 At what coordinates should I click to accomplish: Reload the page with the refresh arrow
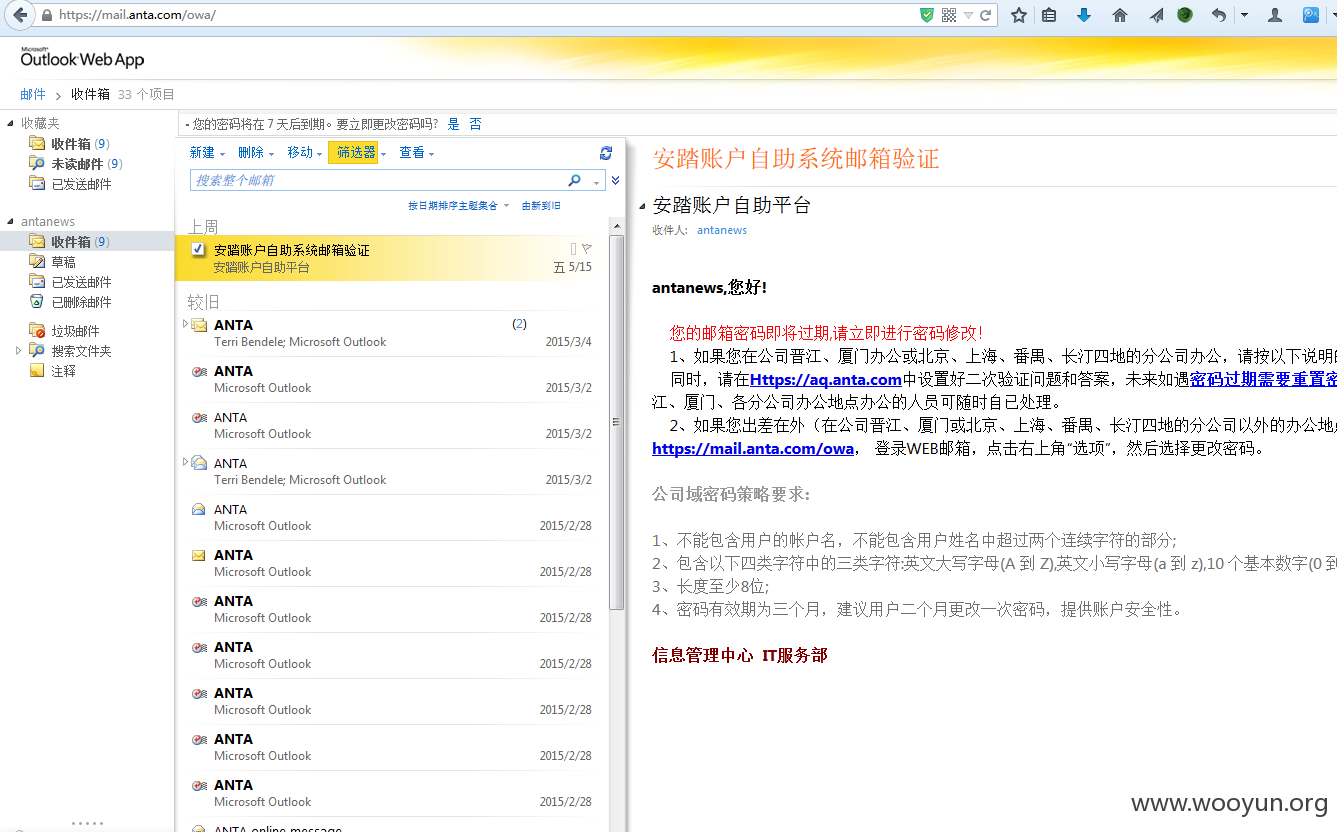985,15
